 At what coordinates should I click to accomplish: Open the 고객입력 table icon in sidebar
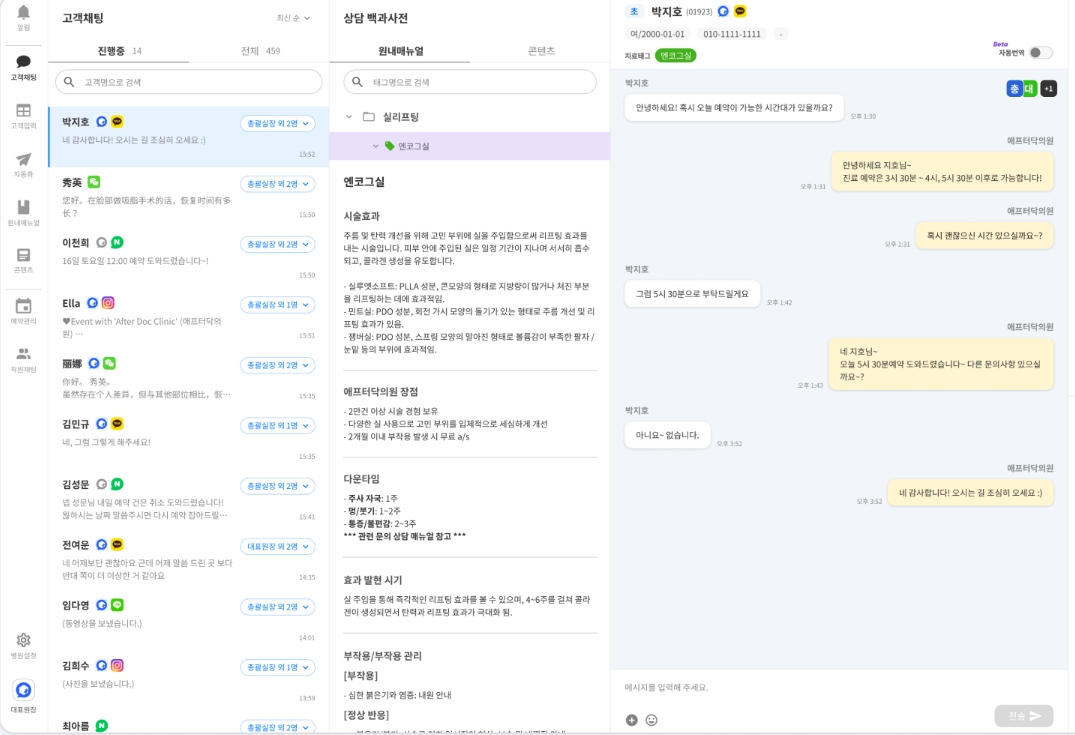[23, 110]
